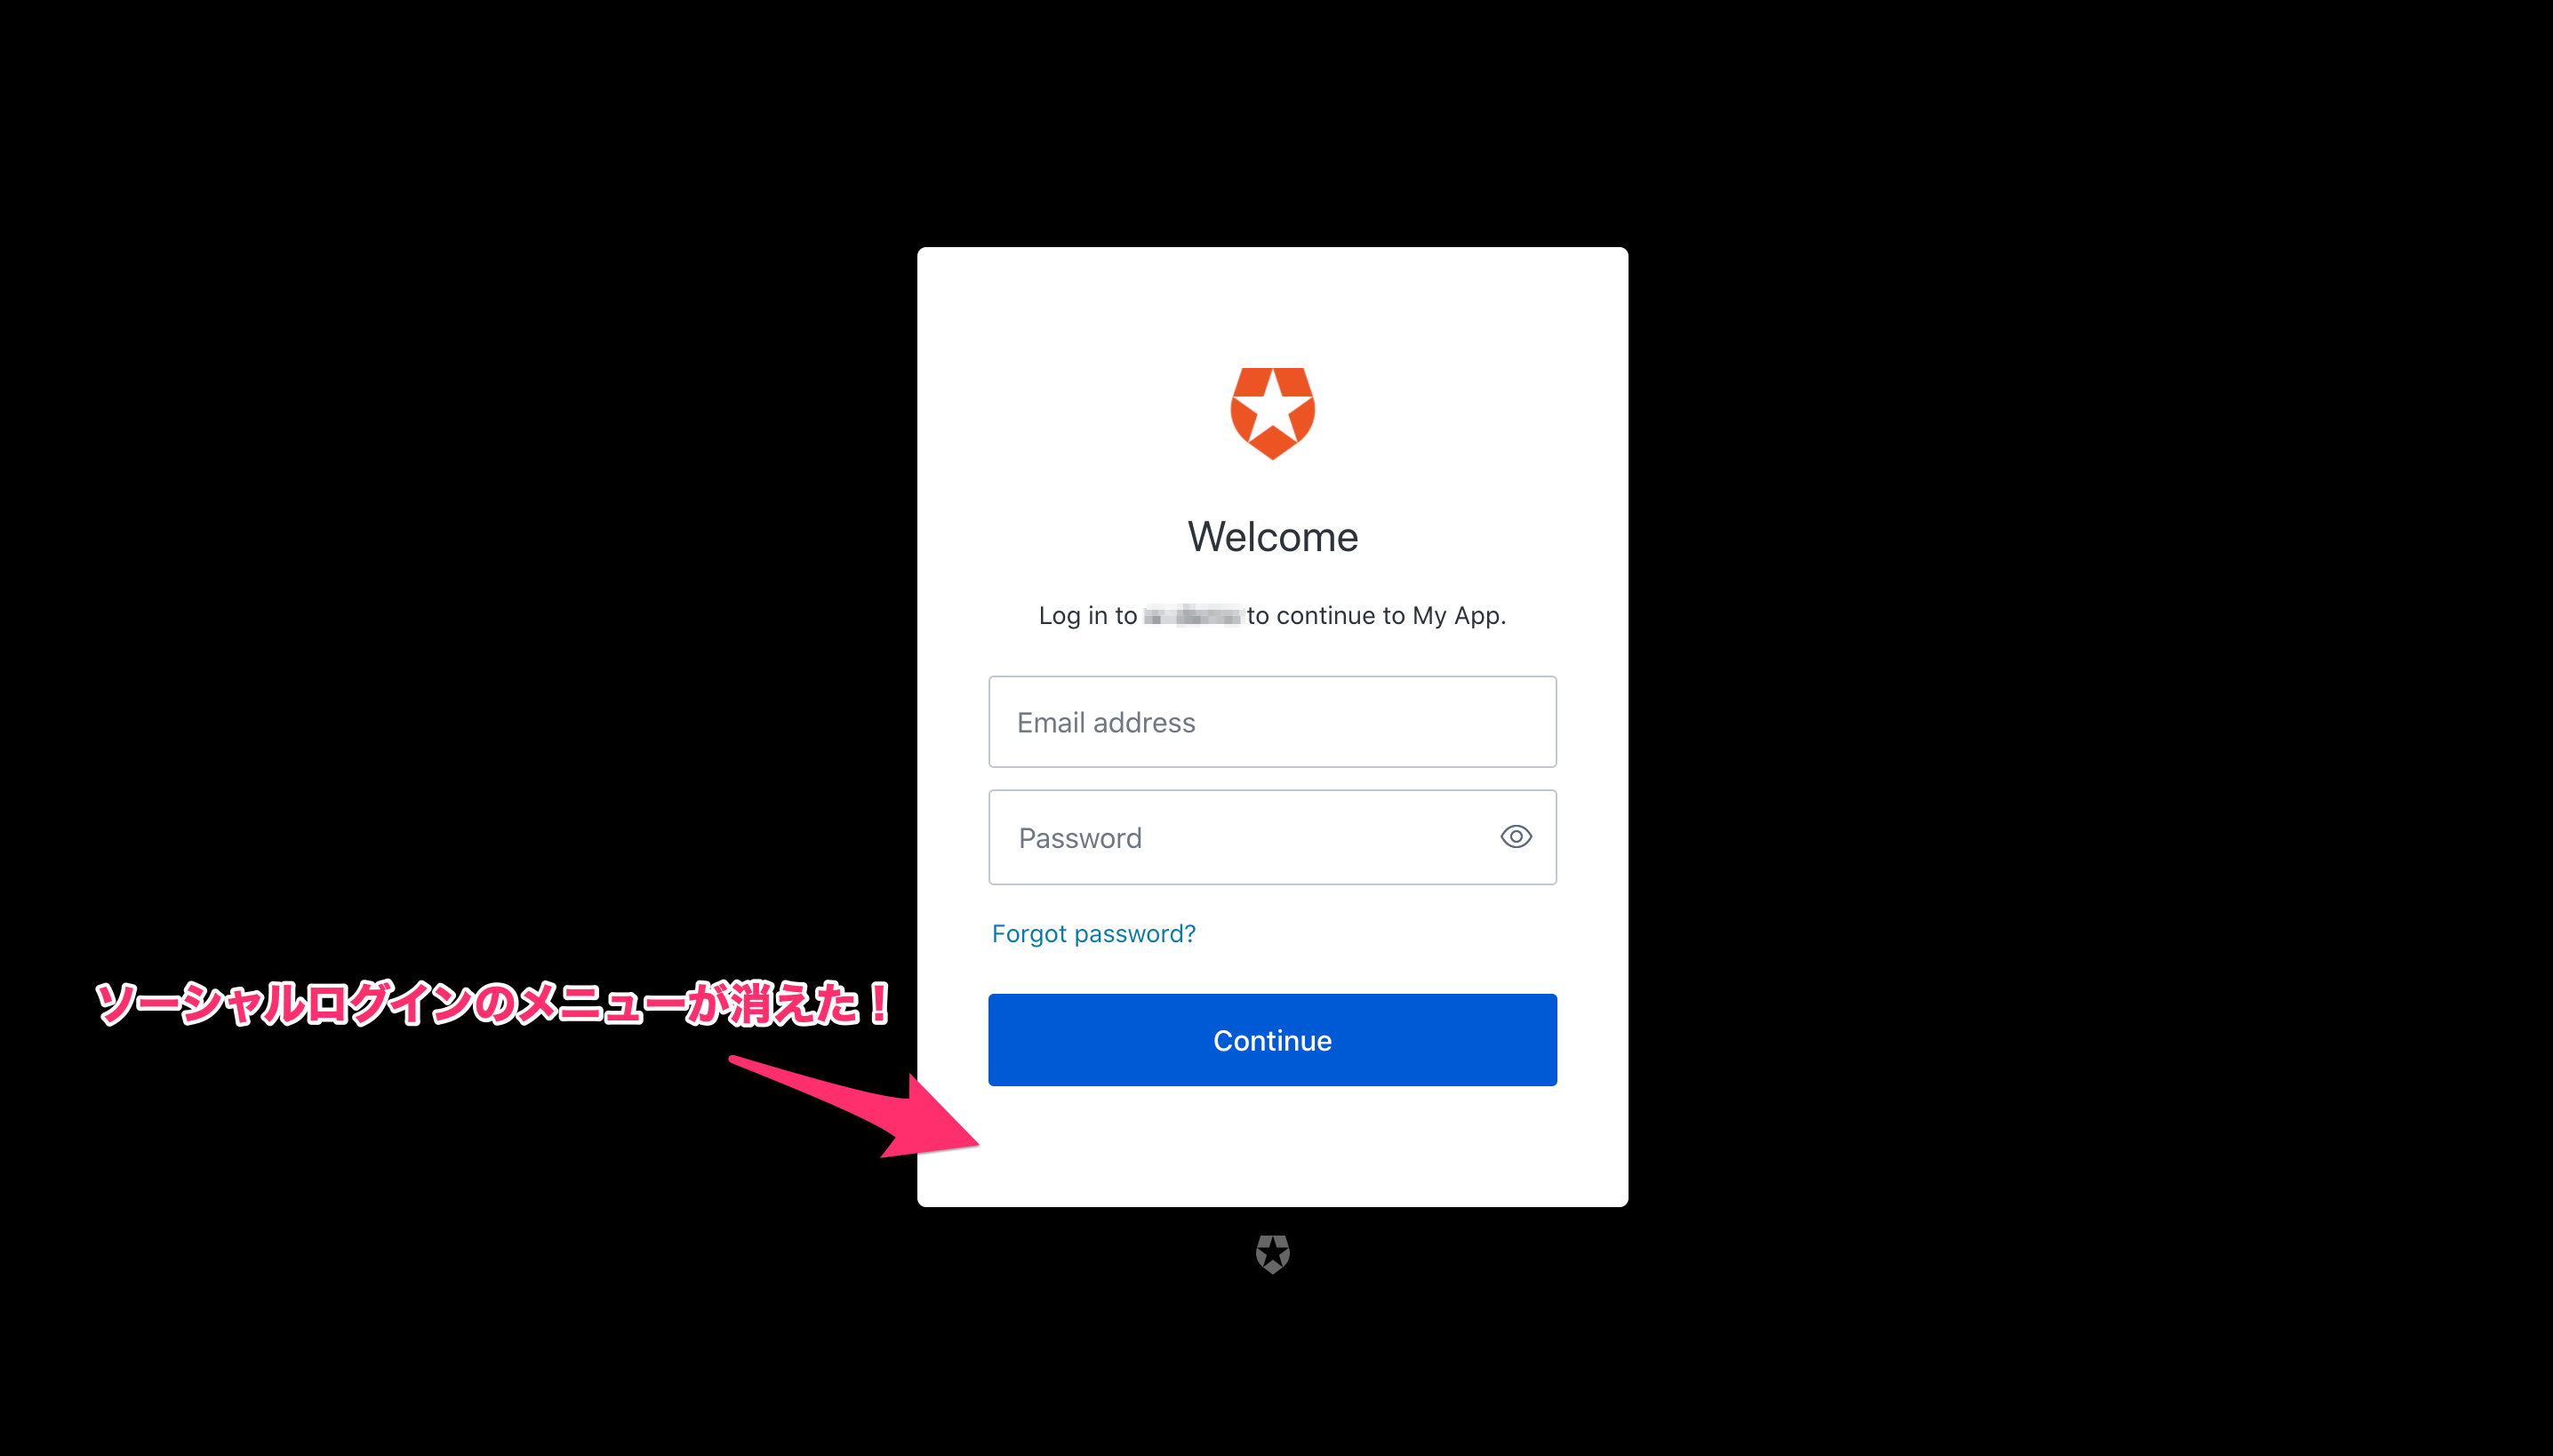The width and height of the screenshot is (2553, 1456).
Task: Click the "to continue to My App." text
Action: (1376, 616)
